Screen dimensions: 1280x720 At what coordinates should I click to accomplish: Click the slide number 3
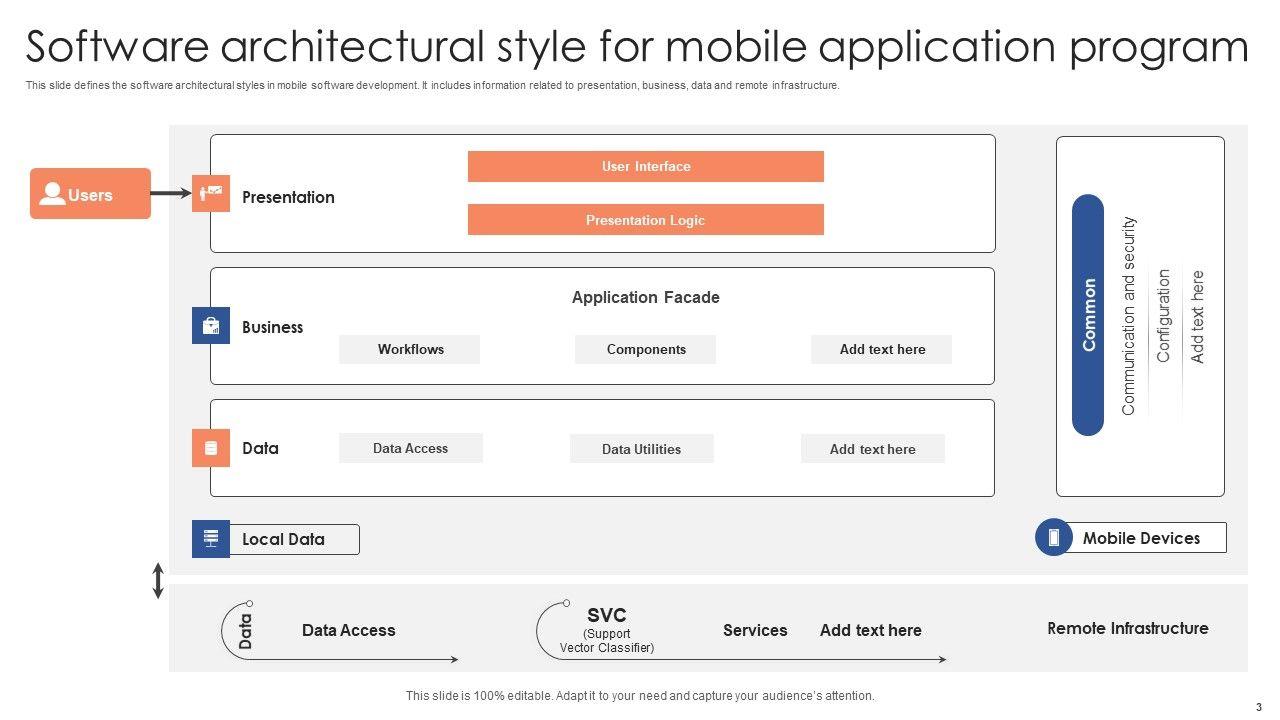1259,707
